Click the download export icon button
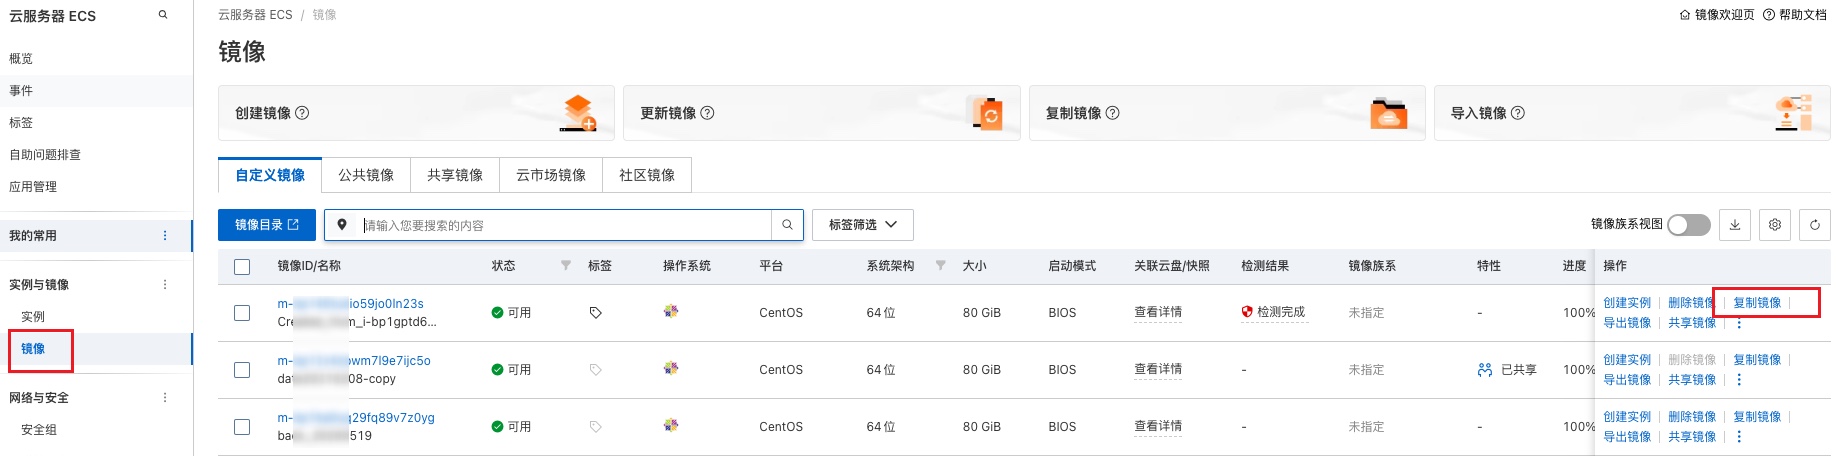 (1735, 225)
